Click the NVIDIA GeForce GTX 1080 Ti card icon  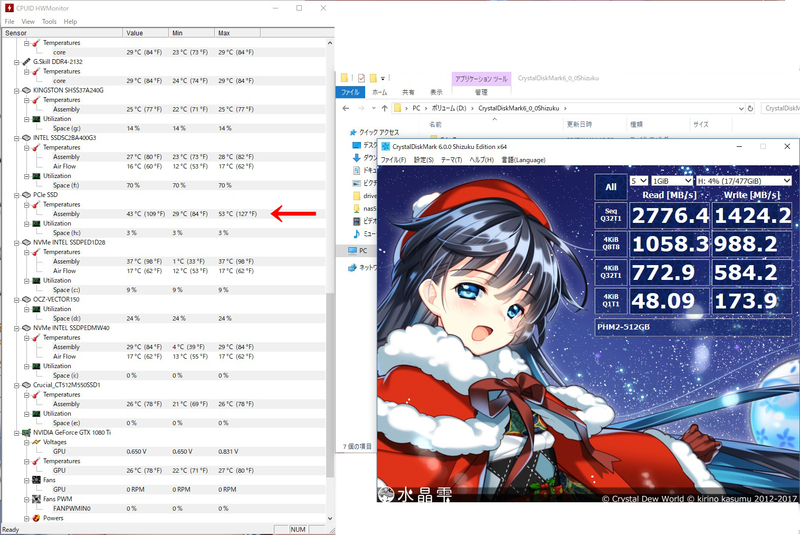27,432
